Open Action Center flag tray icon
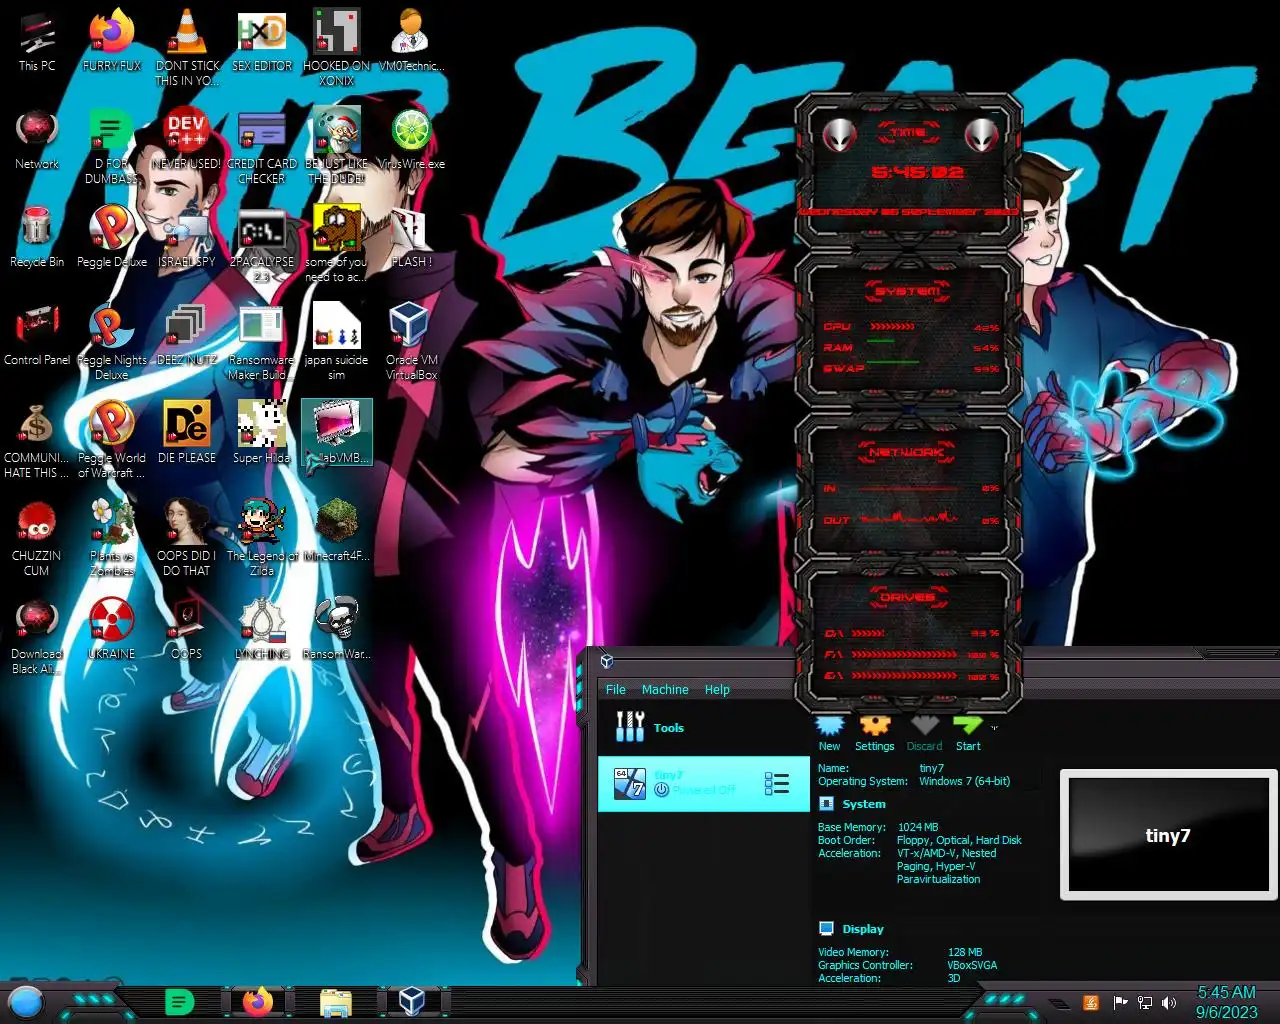The width and height of the screenshot is (1280, 1024). (x=1120, y=1002)
